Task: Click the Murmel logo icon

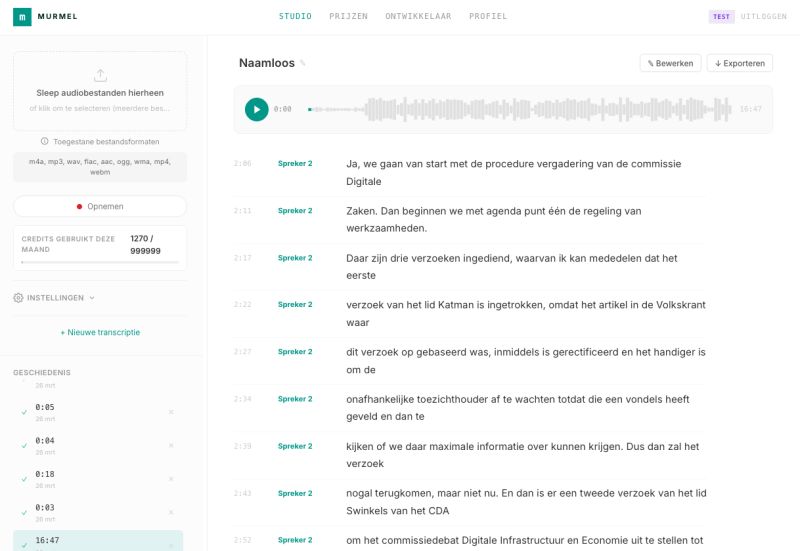Action: pos(22,17)
